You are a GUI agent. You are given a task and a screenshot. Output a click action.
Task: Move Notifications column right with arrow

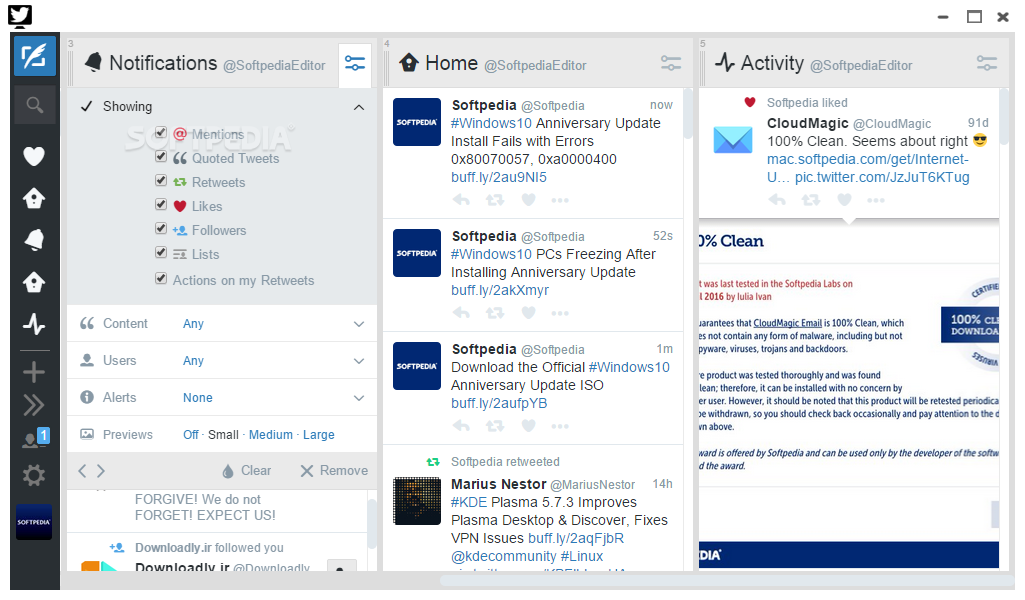coord(101,471)
